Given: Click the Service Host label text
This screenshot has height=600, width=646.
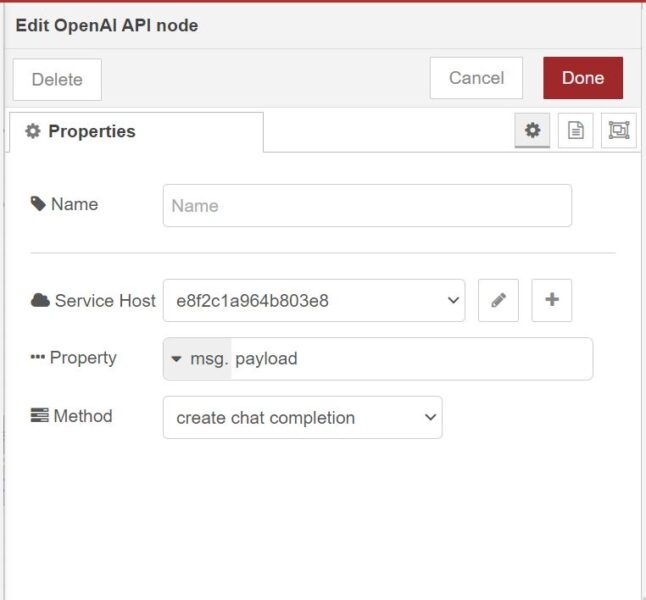Looking at the screenshot, I should [x=105, y=300].
